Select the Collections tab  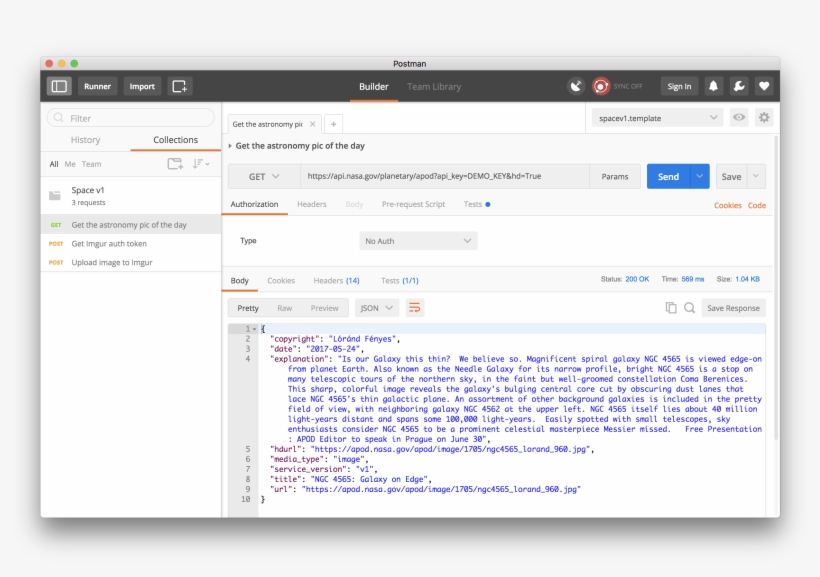[176, 140]
